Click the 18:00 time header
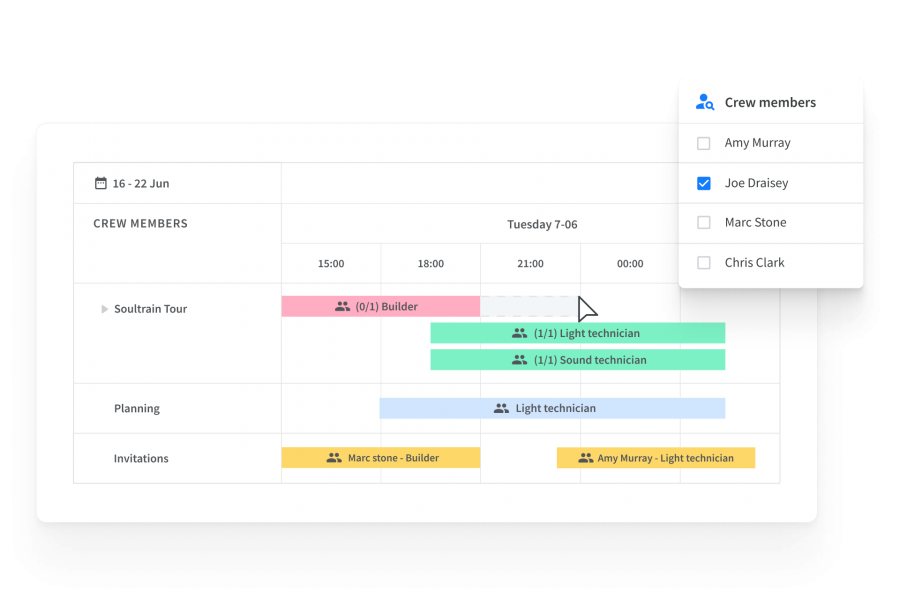The width and height of the screenshot is (900, 600). pyautogui.click(x=430, y=264)
